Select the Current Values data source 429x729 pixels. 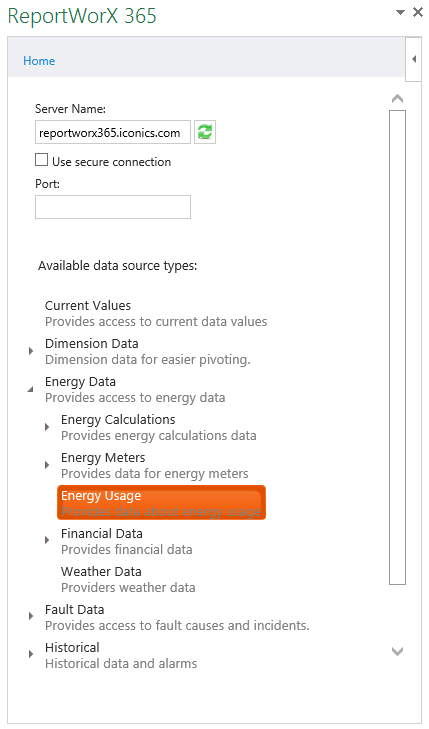pos(156,313)
